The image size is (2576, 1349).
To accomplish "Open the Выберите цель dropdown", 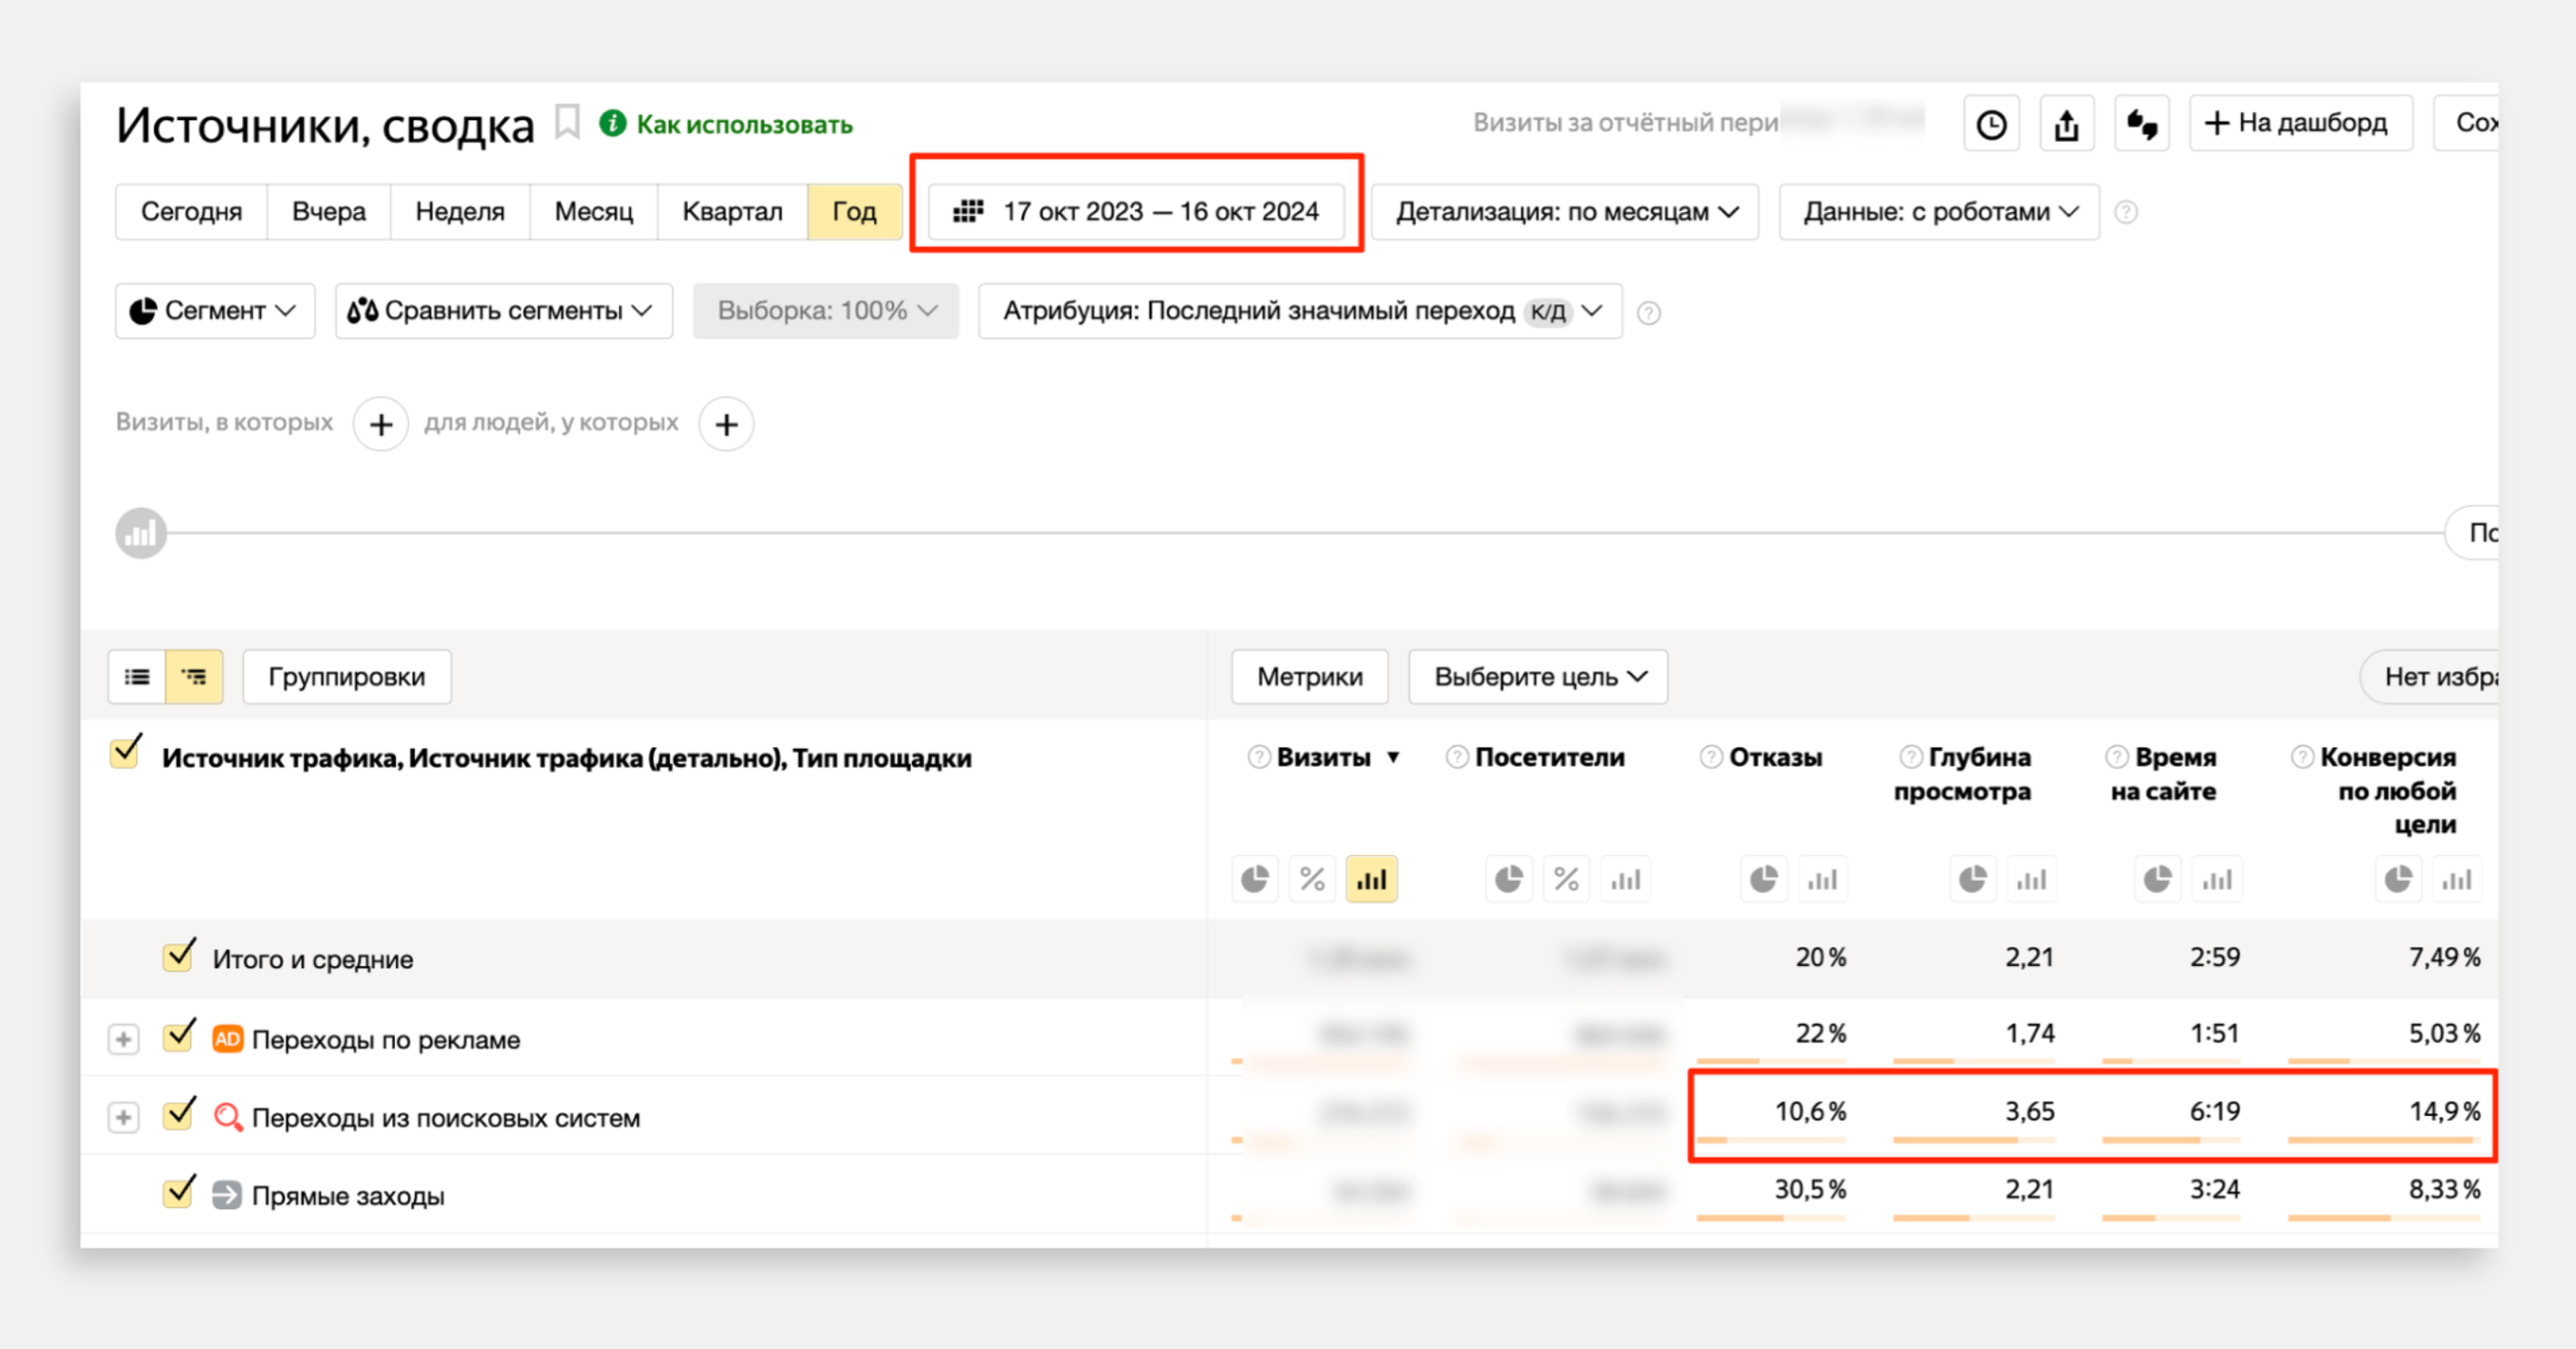I will tap(1538, 677).
